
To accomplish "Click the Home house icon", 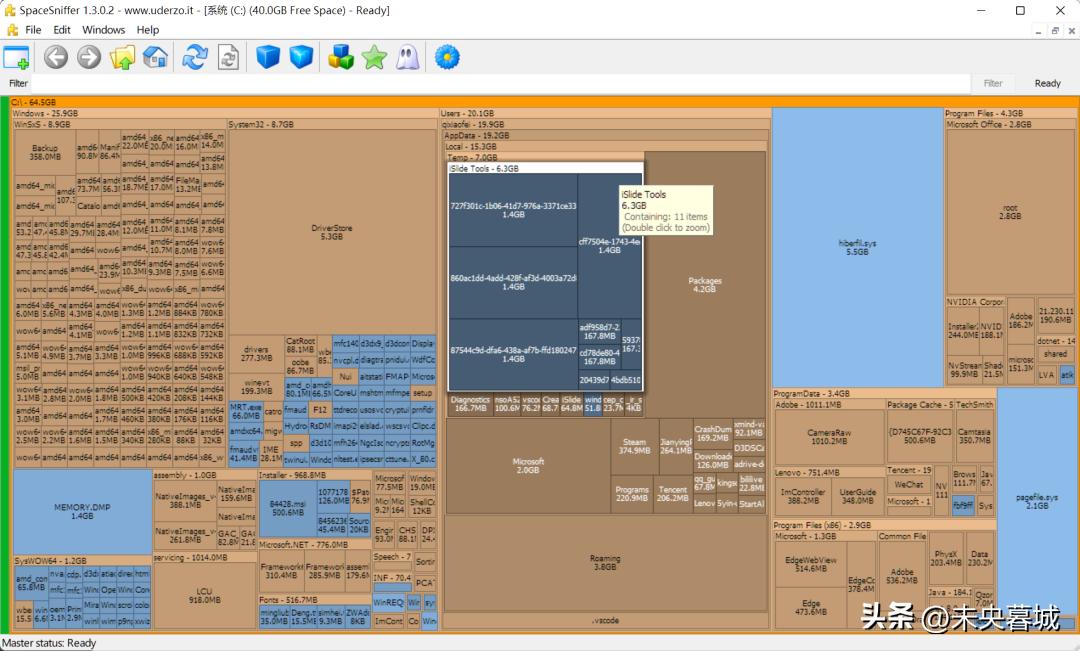I will click(x=155, y=58).
